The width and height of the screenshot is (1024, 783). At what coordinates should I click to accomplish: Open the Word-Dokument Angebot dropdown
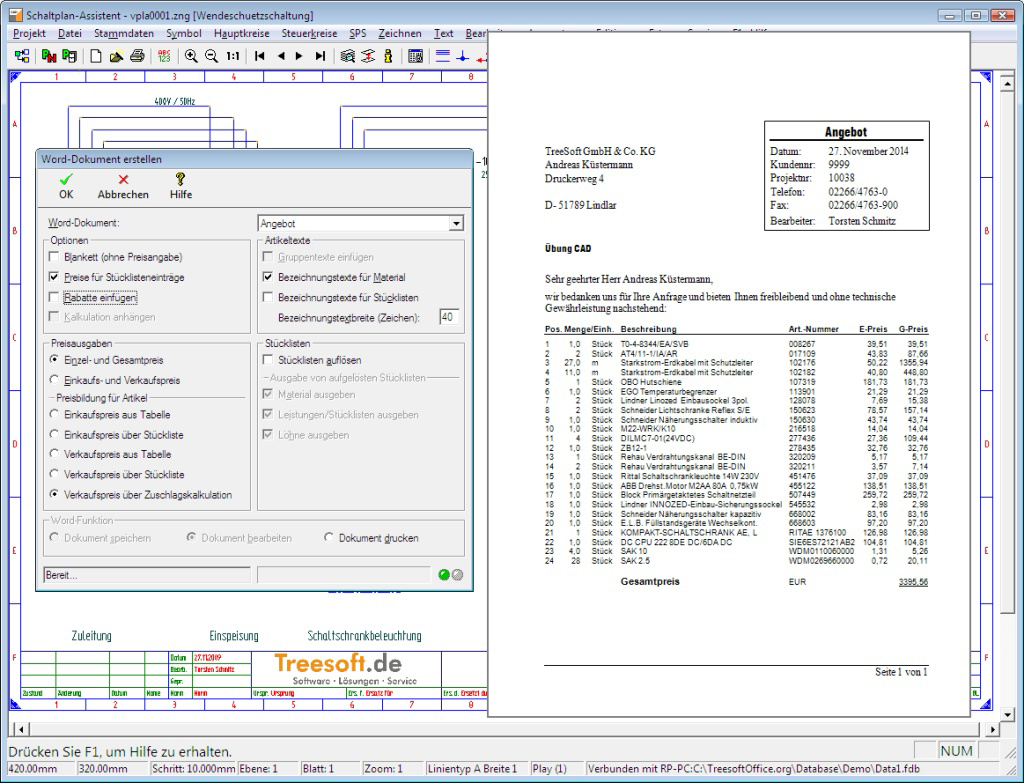[456, 224]
